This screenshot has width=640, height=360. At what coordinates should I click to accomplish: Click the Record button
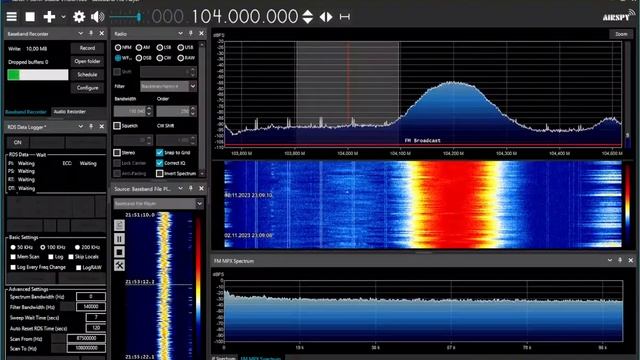click(87, 48)
